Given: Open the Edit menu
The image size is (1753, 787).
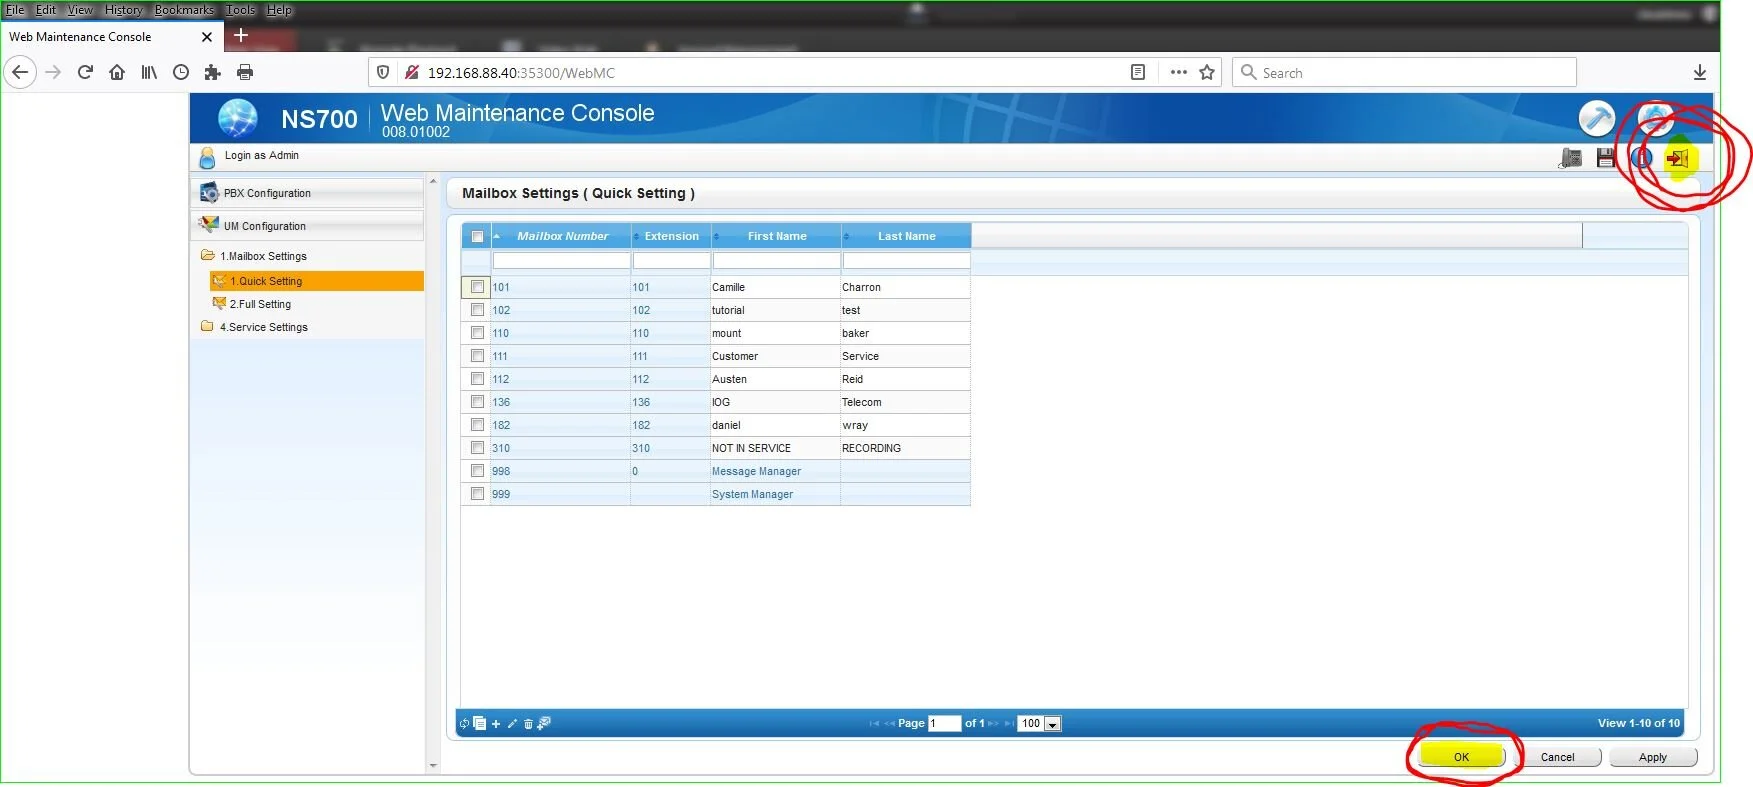Looking at the screenshot, I should [x=46, y=10].
